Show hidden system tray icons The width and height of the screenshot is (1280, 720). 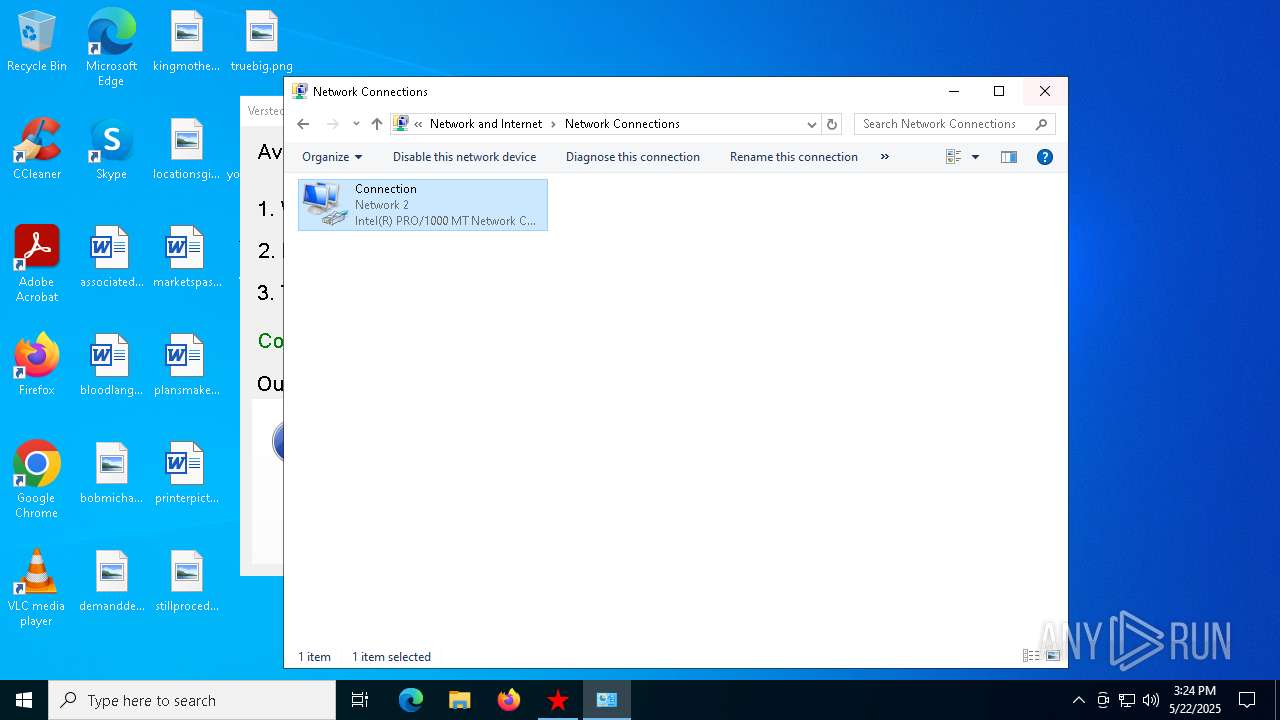pyautogui.click(x=1078, y=700)
